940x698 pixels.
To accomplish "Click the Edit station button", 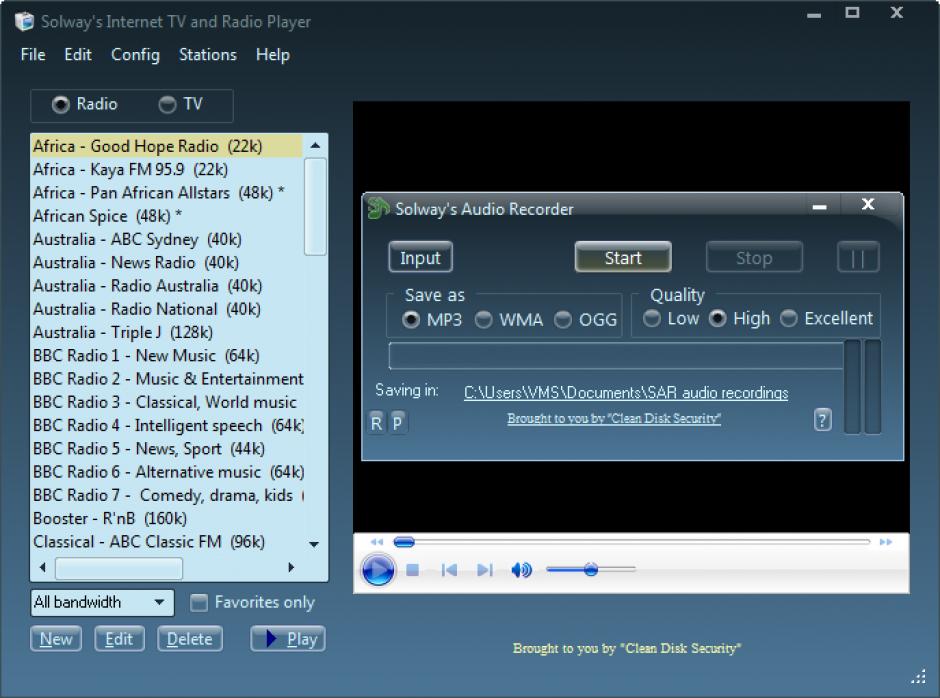I will [119, 639].
